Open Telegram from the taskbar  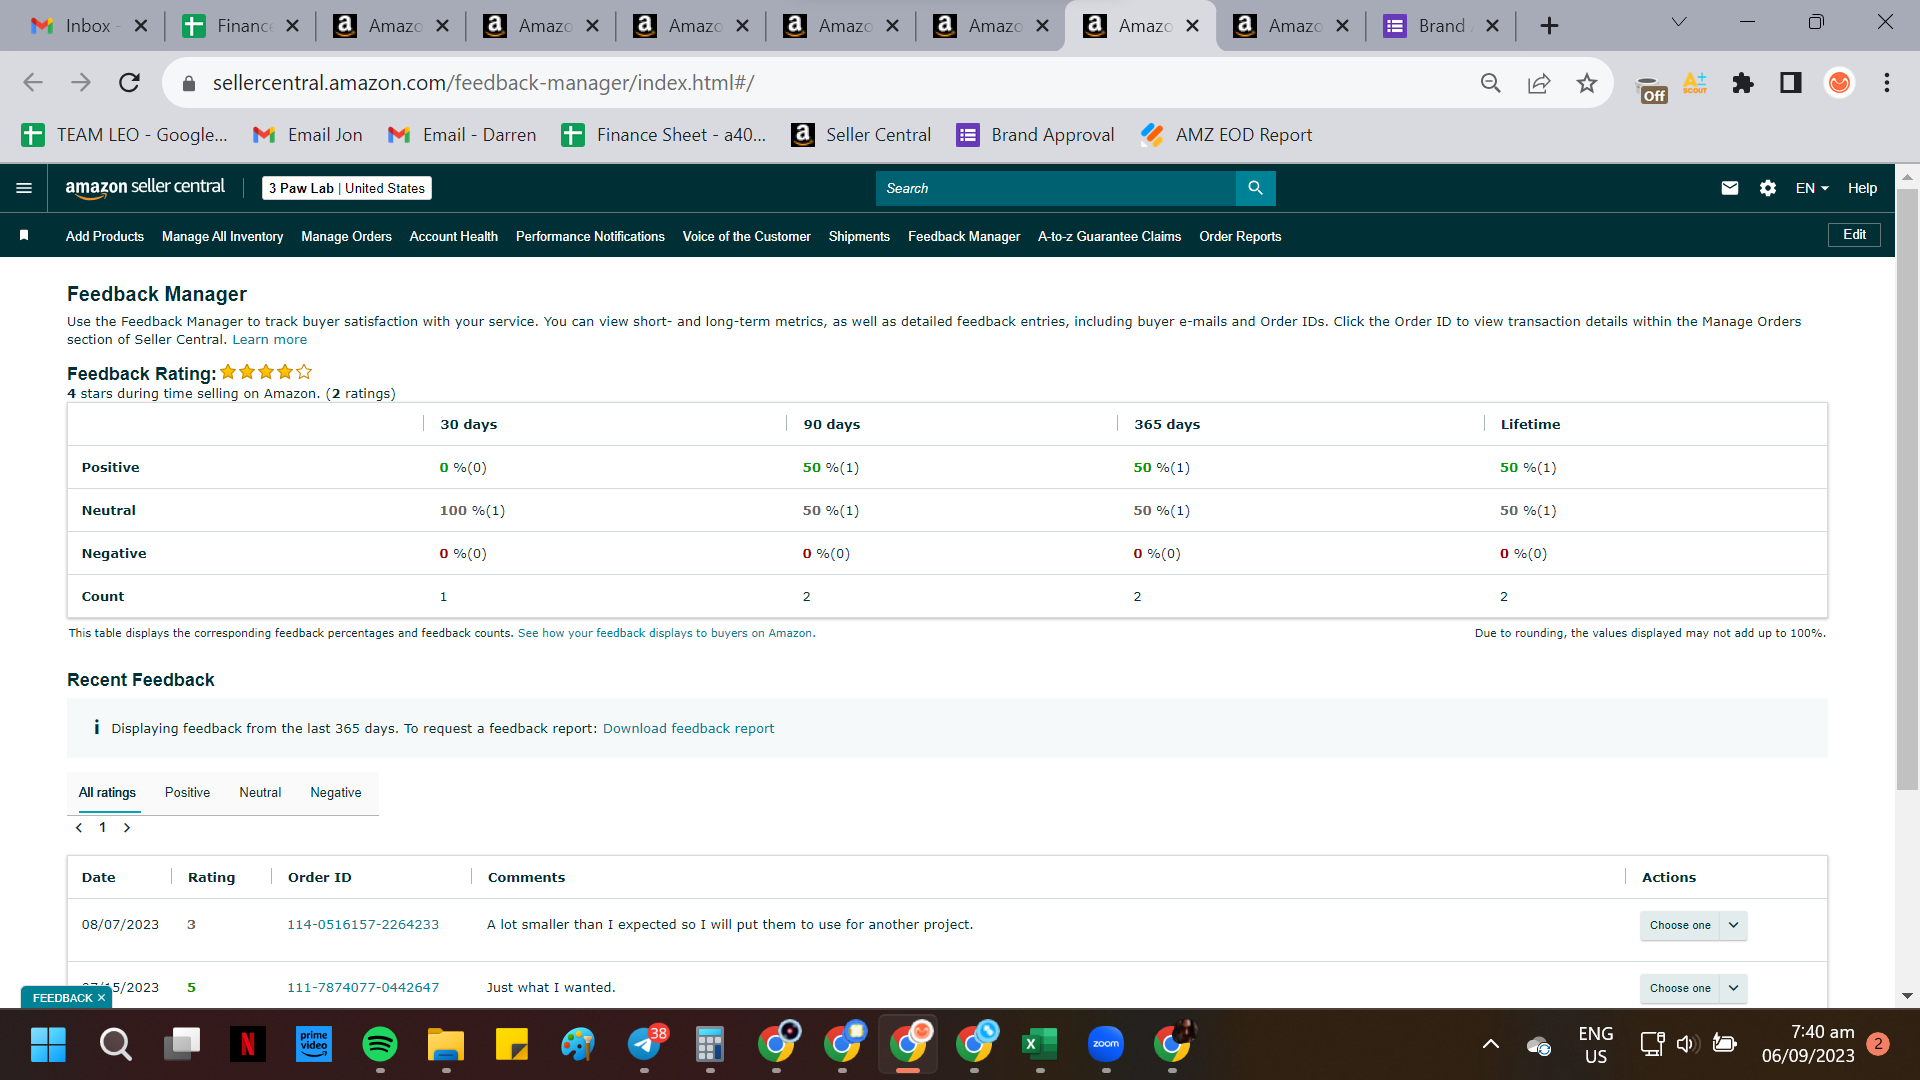pos(645,1045)
